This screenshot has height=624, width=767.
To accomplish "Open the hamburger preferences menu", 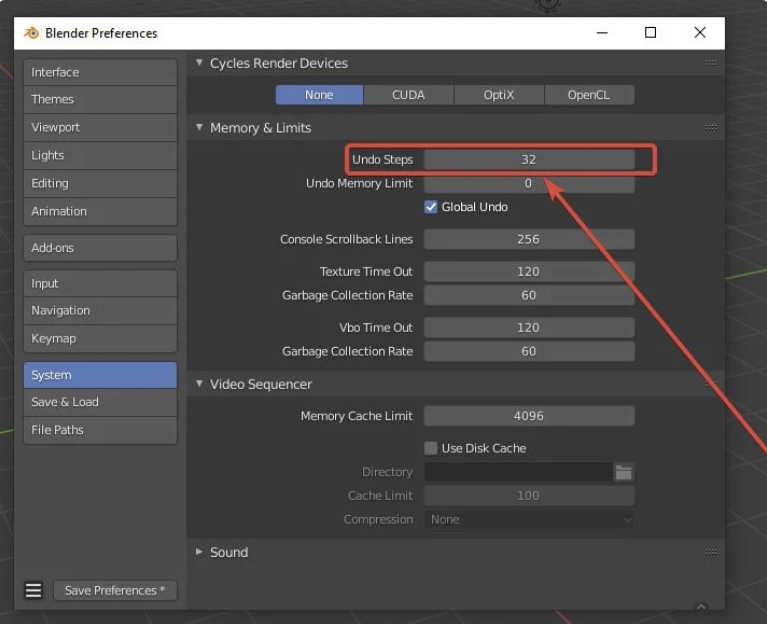I will (33, 590).
